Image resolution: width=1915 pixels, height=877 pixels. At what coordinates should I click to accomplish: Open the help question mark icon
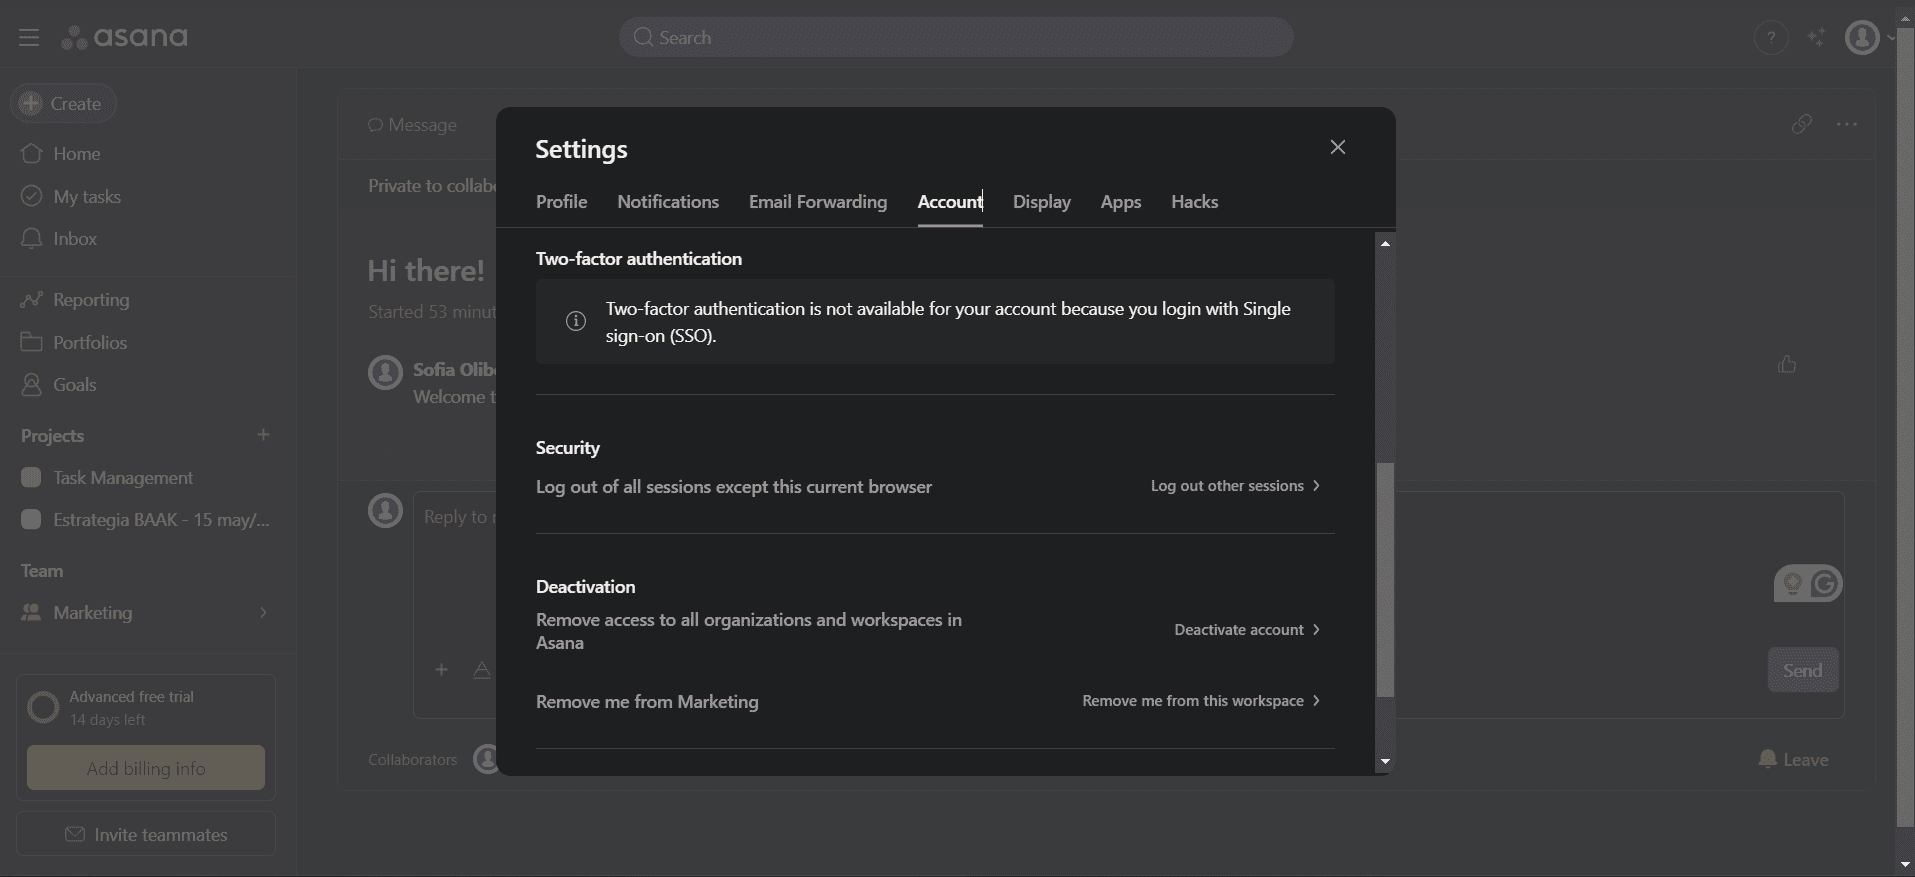[1771, 38]
